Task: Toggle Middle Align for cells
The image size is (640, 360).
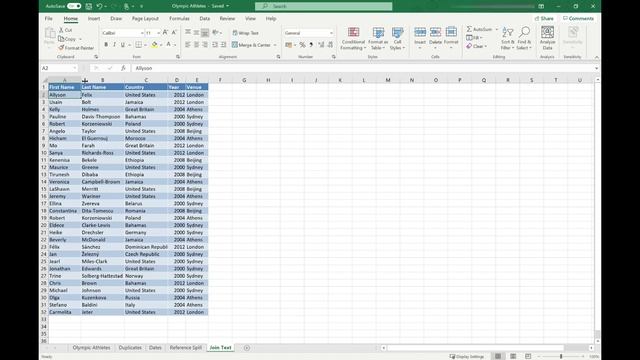Action: coord(196,33)
